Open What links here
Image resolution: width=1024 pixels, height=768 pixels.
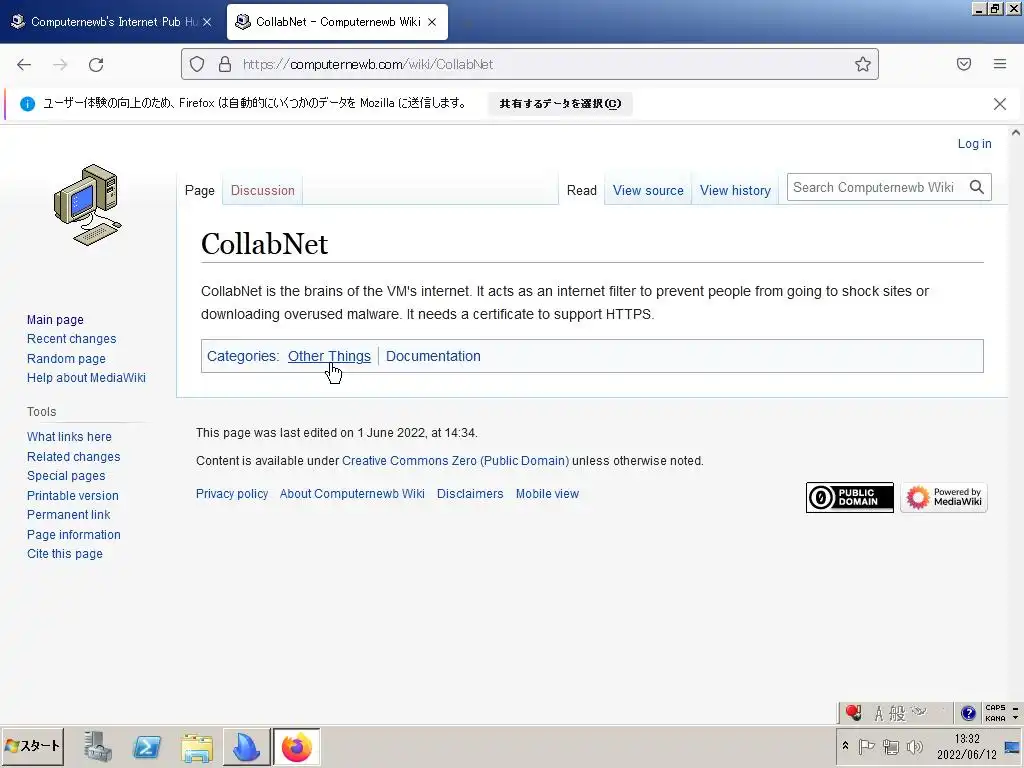click(x=69, y=437)
